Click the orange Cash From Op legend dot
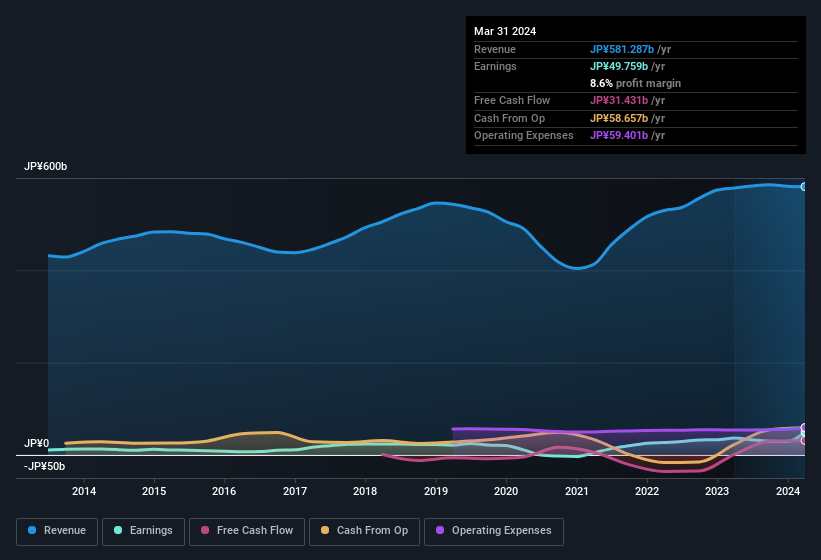 (x=326, y=531)
